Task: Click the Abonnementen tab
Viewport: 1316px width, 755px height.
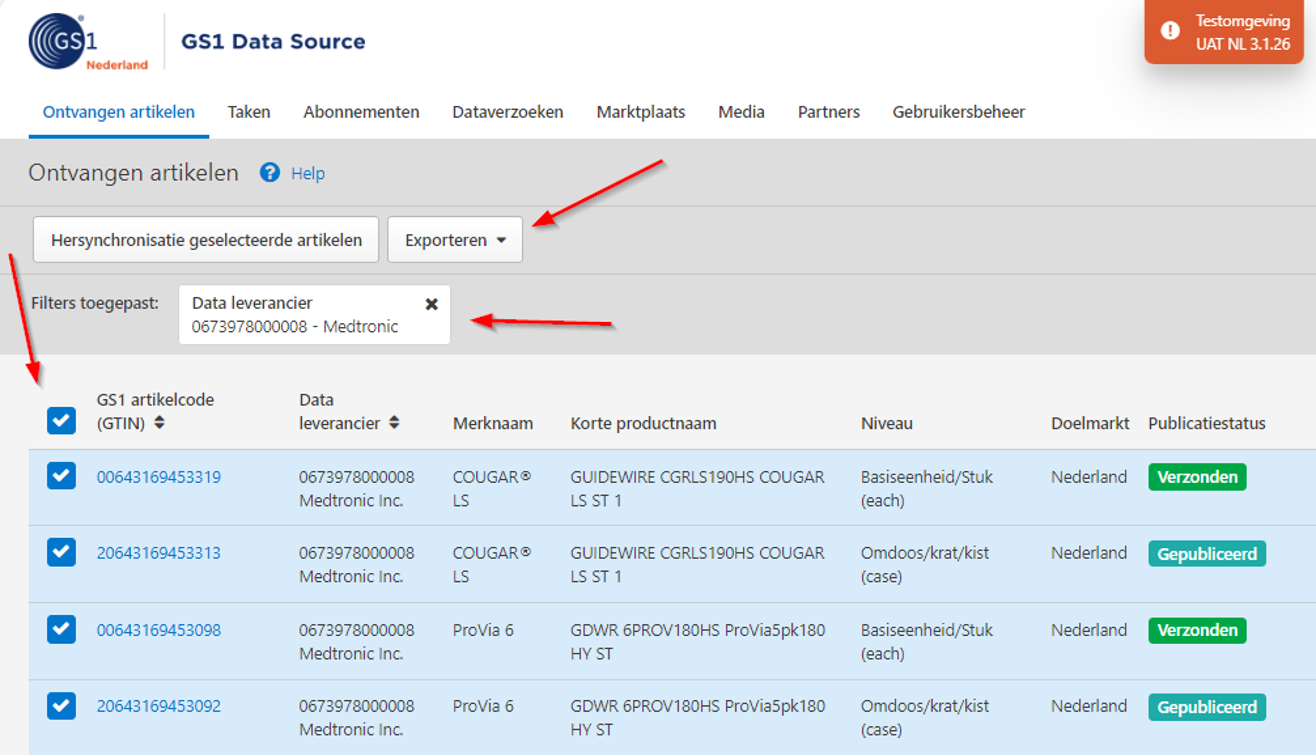Action: coord(361,112)
